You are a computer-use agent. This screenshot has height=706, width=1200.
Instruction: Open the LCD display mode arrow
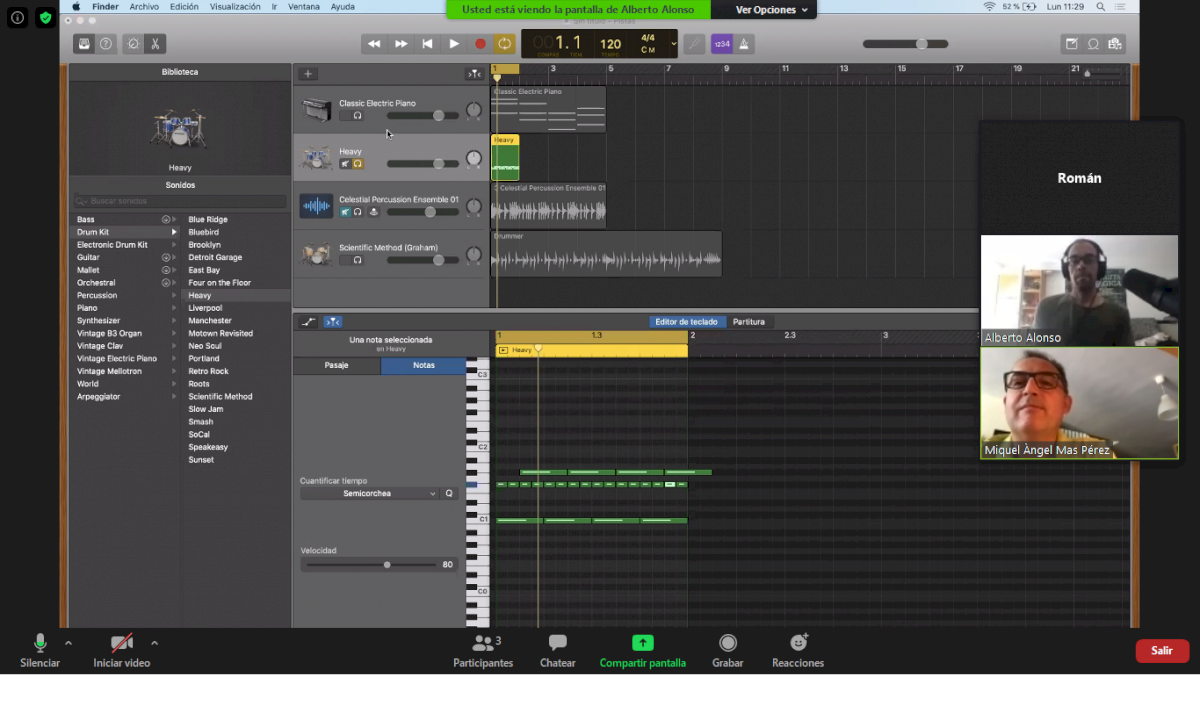point(673,44)
